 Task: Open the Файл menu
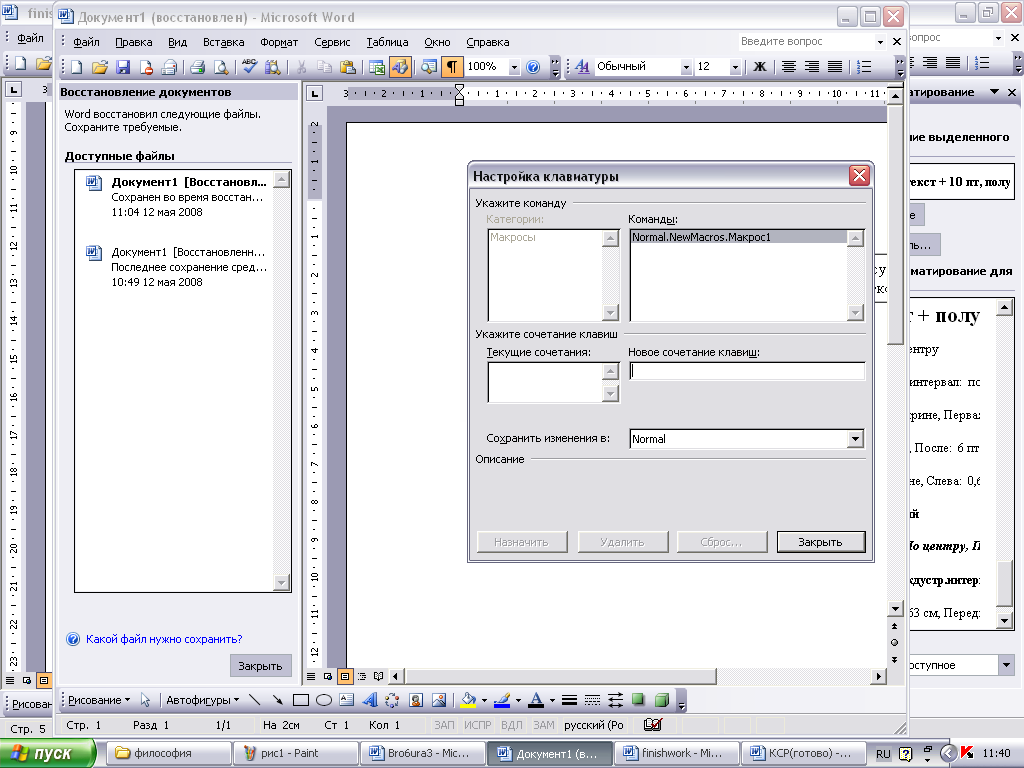point(86,42)
